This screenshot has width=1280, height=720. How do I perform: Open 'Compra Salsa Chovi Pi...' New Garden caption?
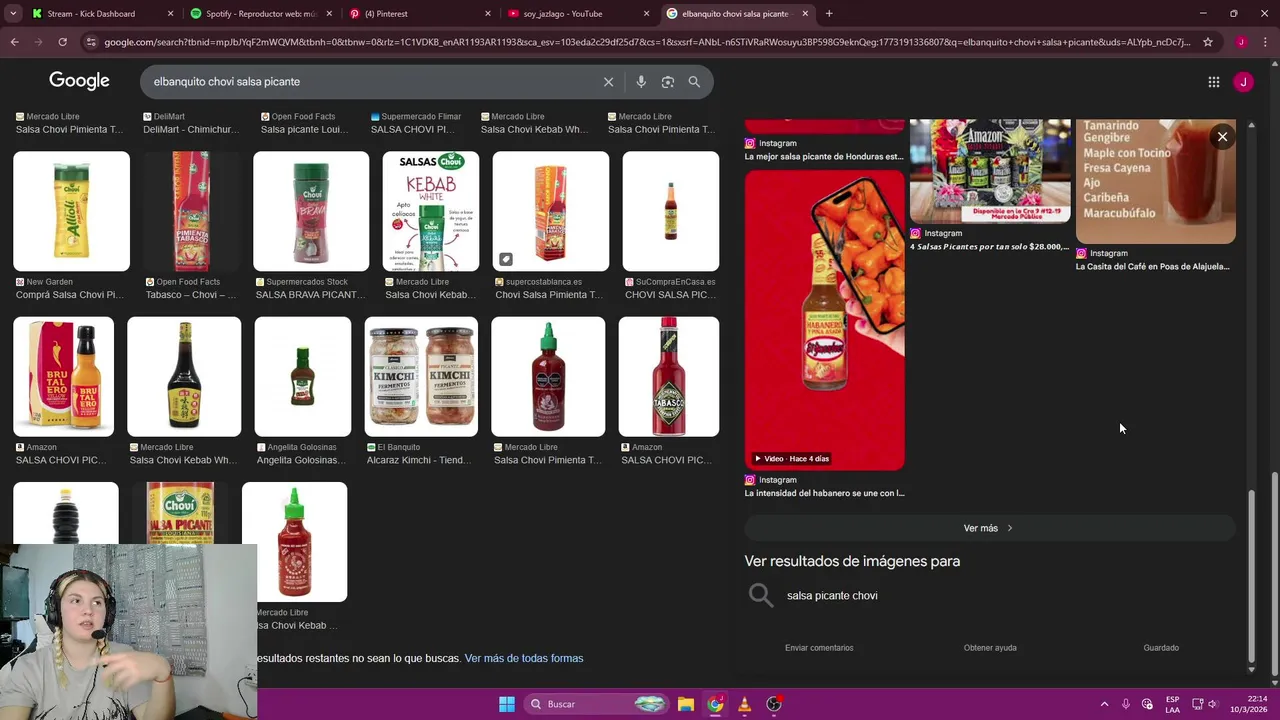tap(70, 295)
